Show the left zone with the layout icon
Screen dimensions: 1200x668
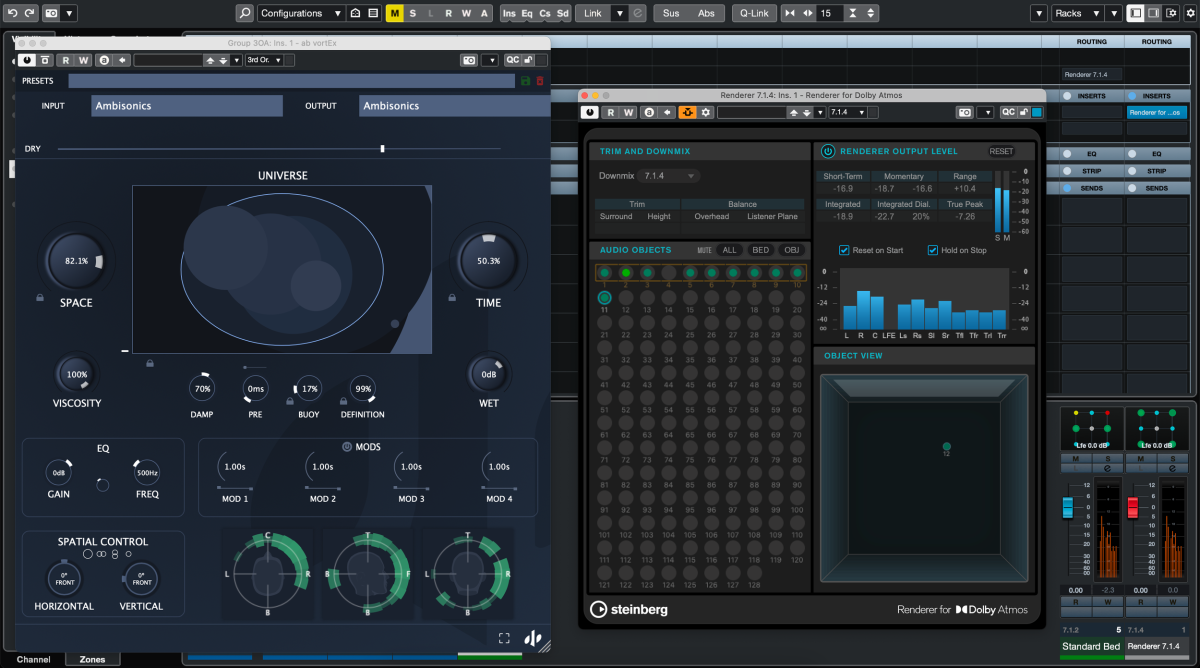coord(1136,13)
